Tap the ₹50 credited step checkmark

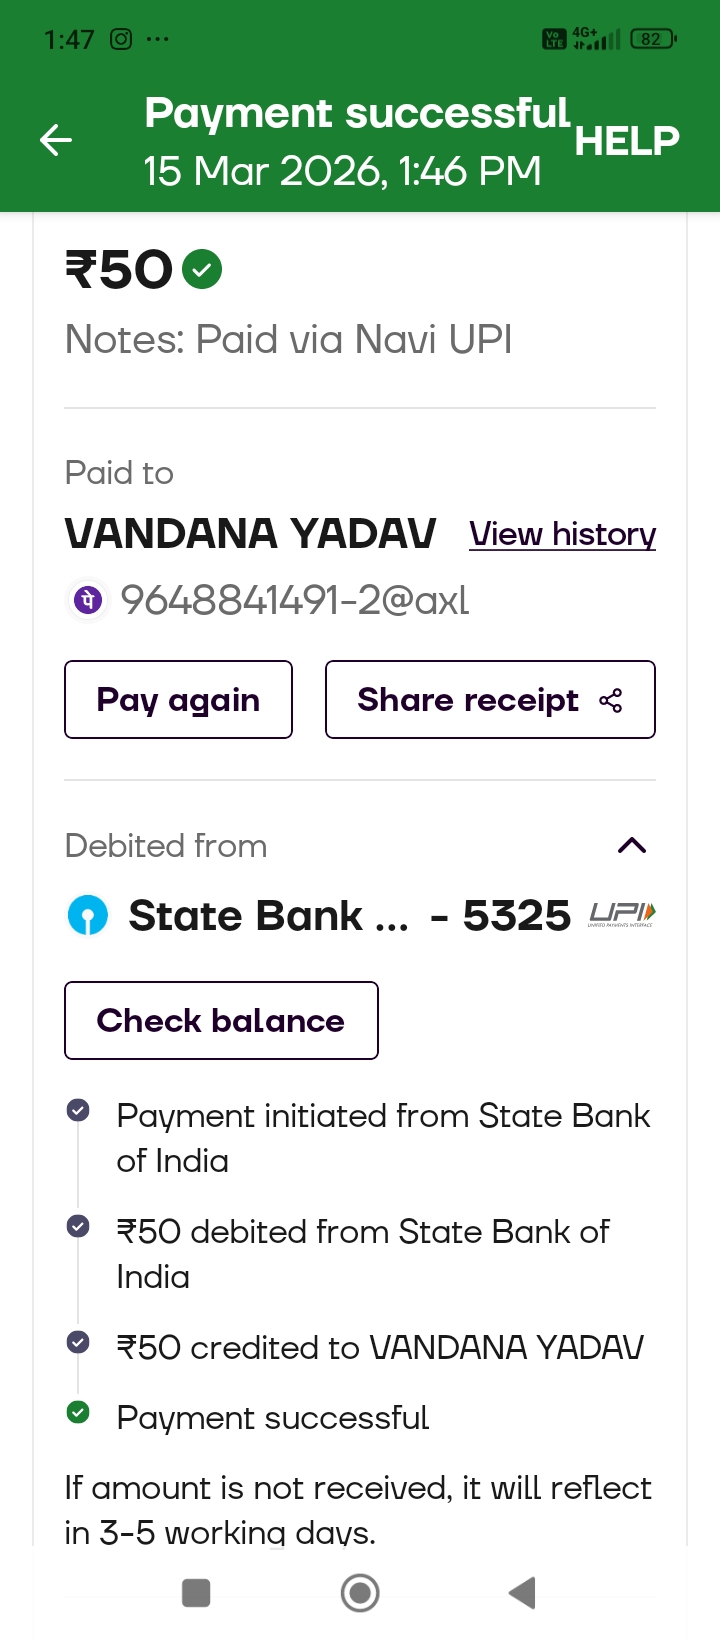tap(78, 1342)
